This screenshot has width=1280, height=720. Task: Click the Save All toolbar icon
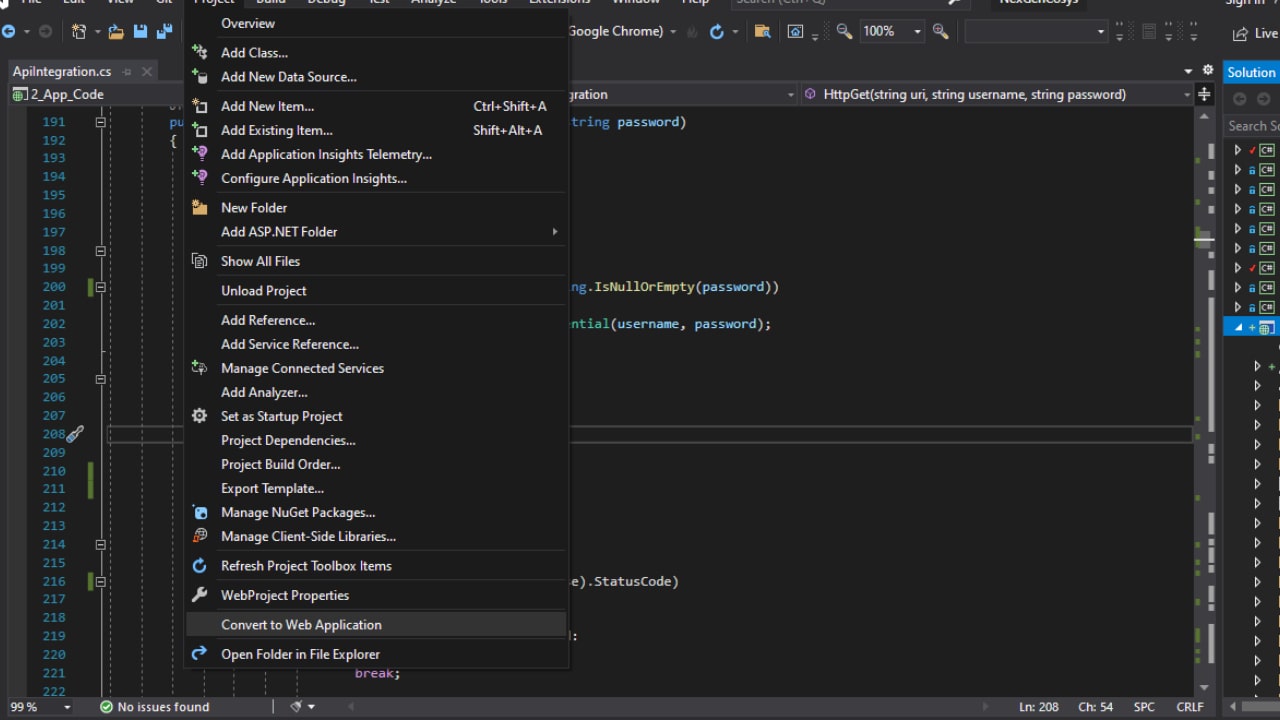click(165, 31)
